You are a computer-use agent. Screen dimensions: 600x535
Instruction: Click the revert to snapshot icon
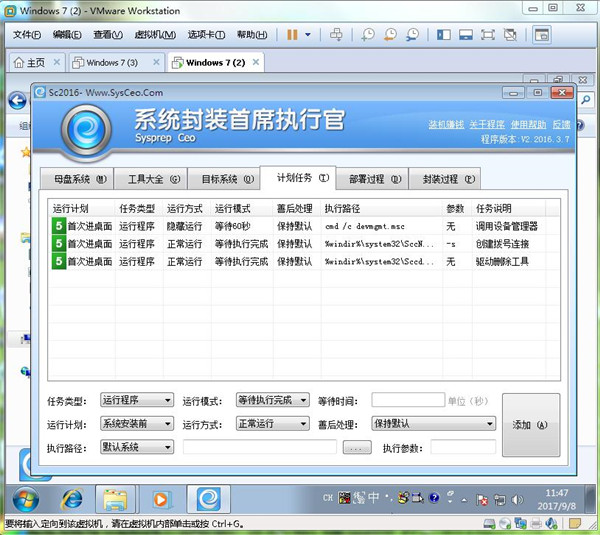390,35
